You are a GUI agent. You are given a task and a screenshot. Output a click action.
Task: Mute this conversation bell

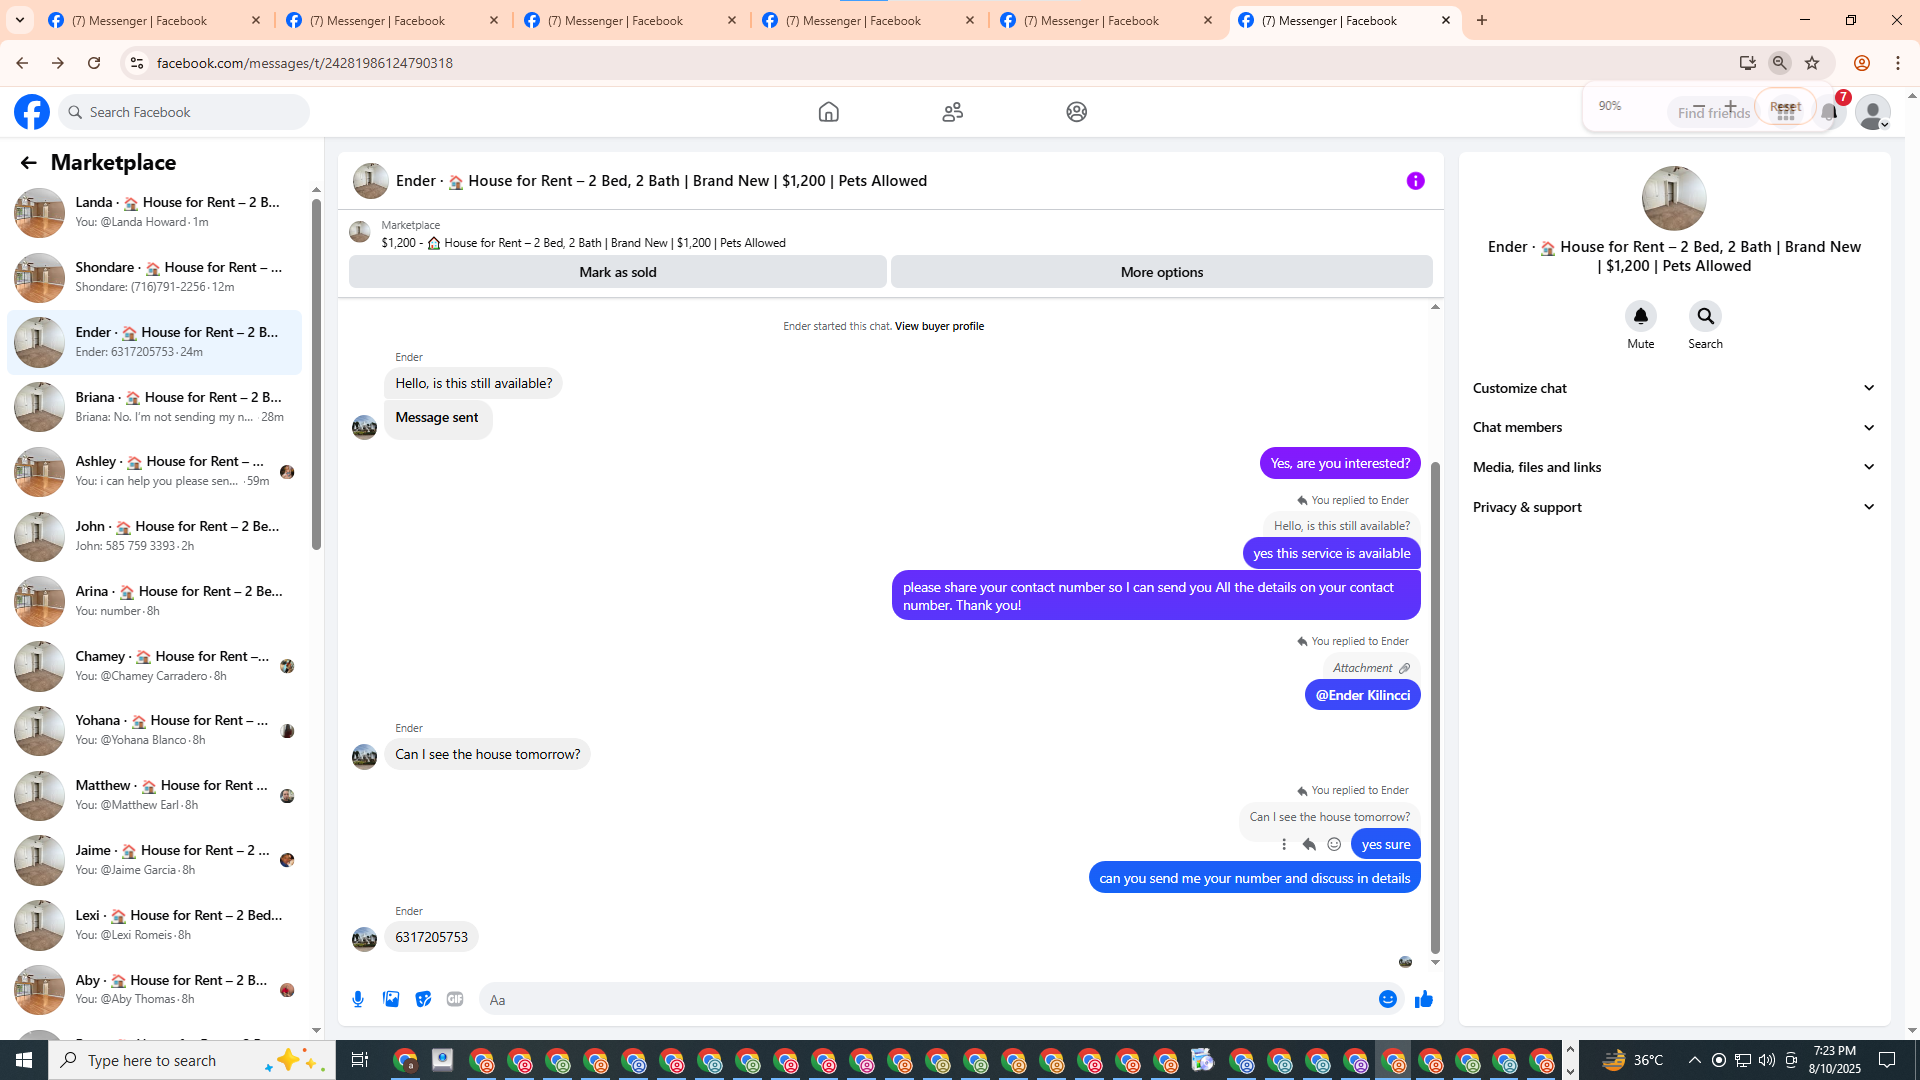pyautogui.click(x=1640, y=316)
